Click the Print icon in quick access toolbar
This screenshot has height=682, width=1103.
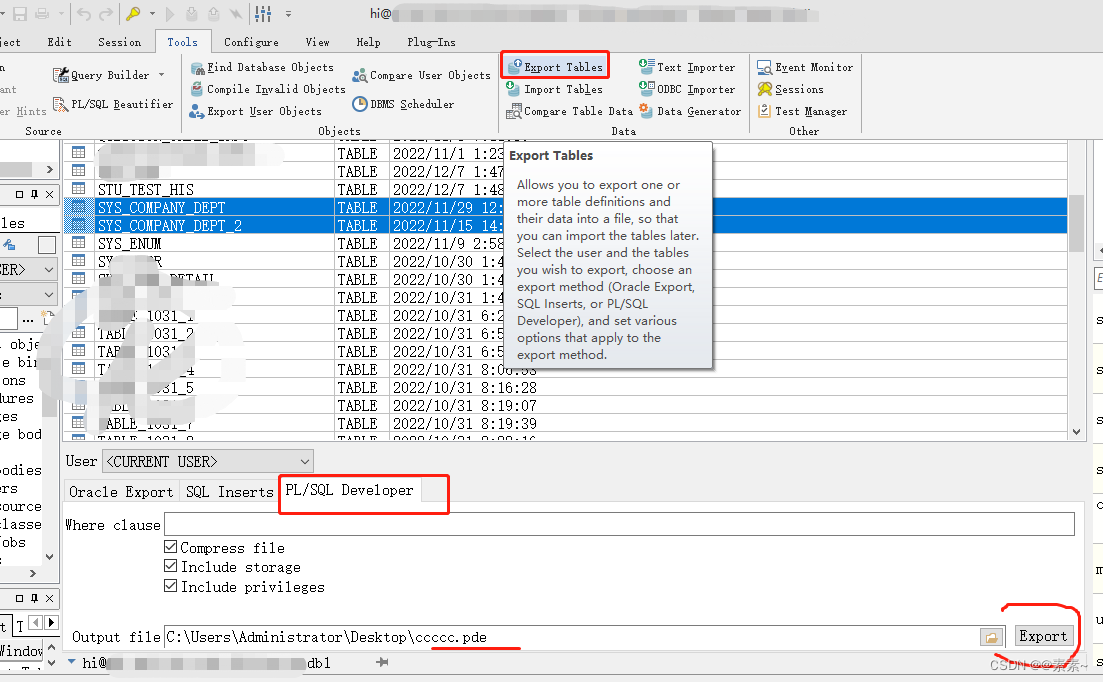[43, 13]
